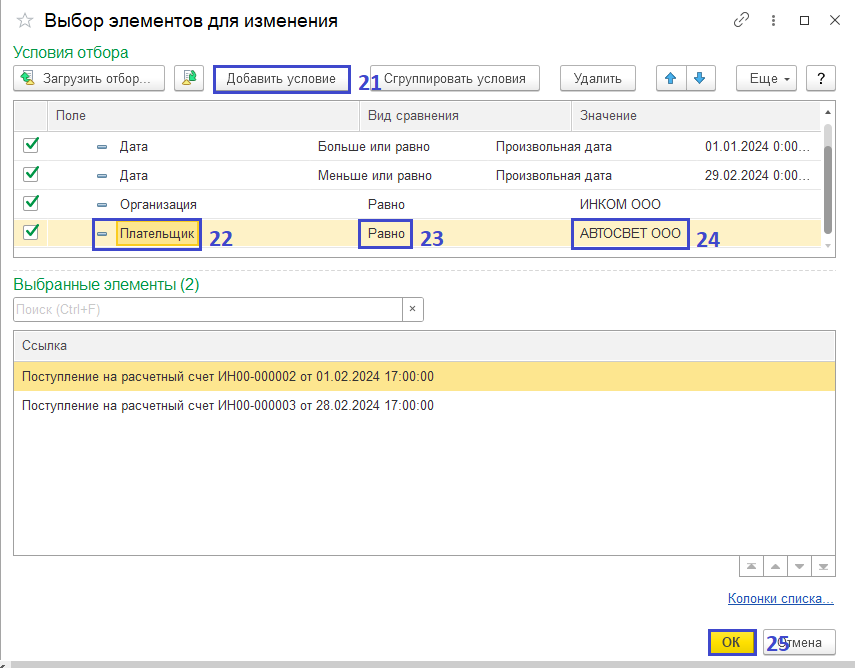The image size is (855, 668).
Task: Click the Поиск search input field
Action: pyautogui.click(x=207, y=309)
